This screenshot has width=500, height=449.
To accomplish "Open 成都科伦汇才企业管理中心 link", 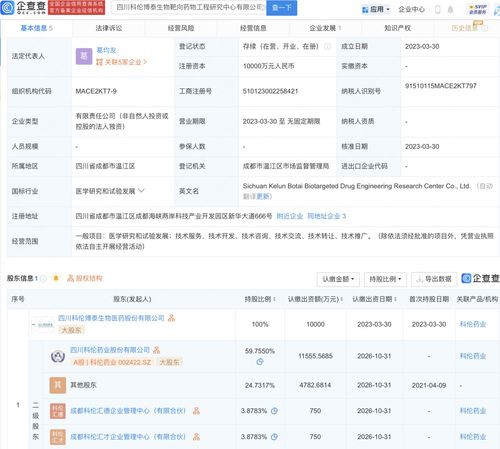I will coord(128,437).
